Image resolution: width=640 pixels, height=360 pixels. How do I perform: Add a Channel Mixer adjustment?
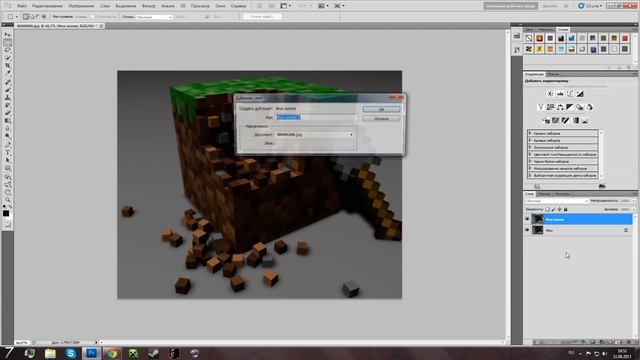pyautogui.click(x=589, y=107)
